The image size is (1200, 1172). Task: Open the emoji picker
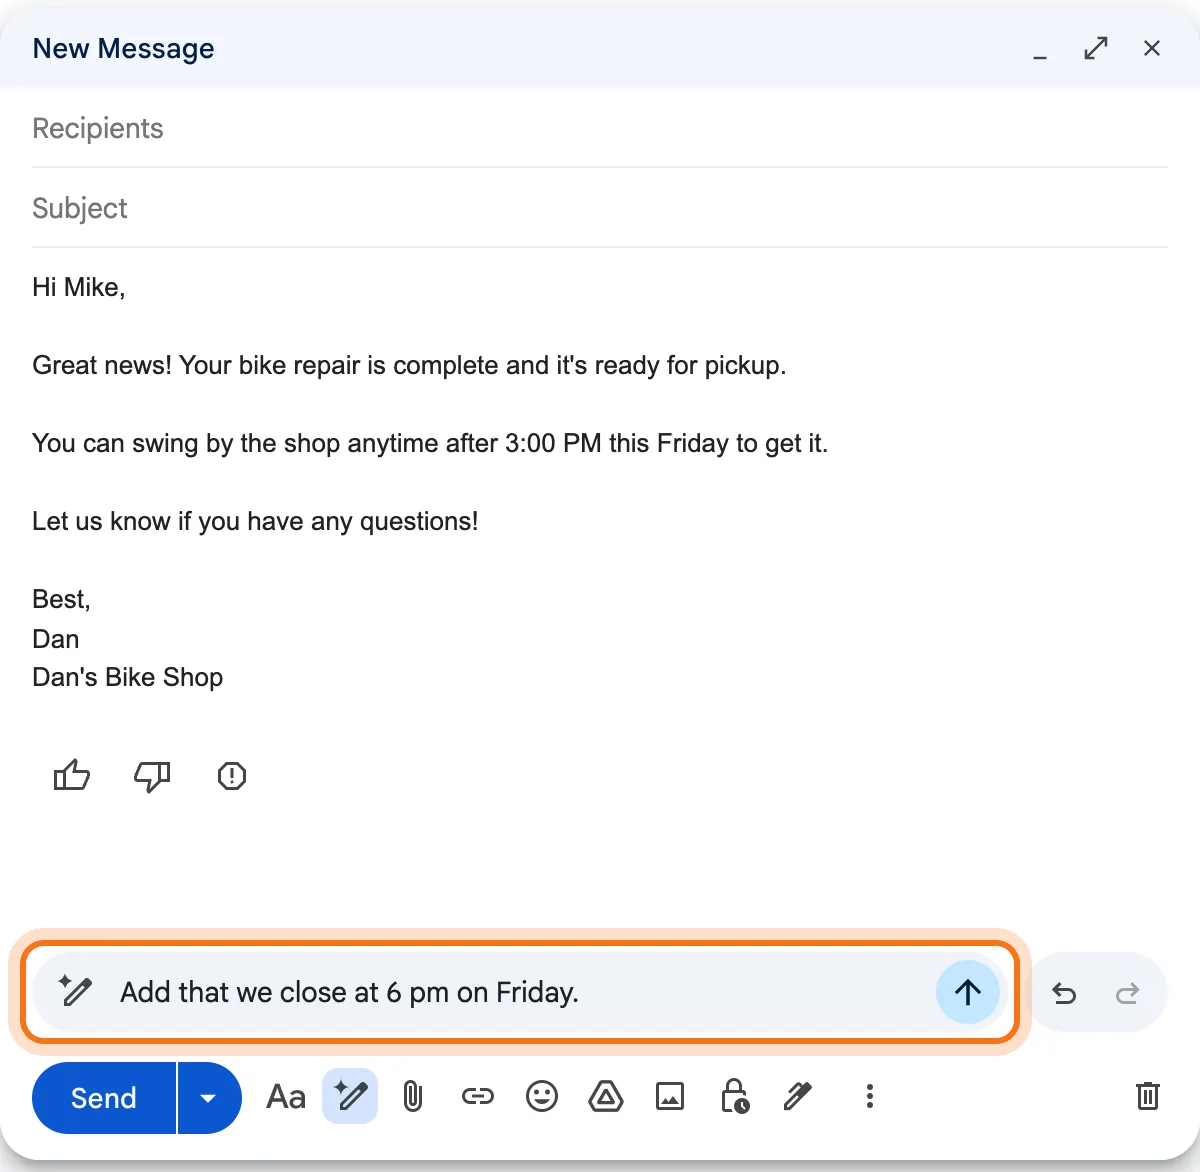tap(542, 1096)
